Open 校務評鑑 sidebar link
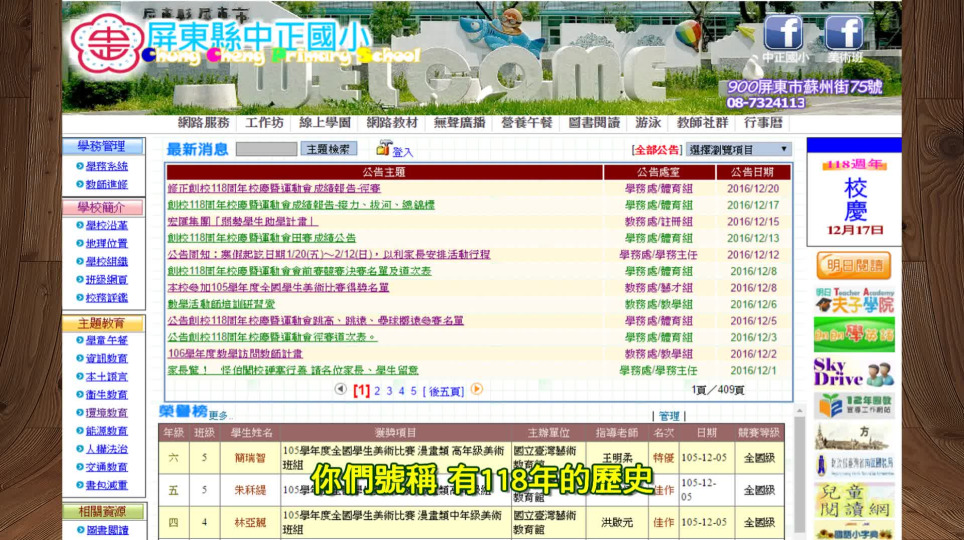This screenshot has width=964, height=540. pos(106,298)
